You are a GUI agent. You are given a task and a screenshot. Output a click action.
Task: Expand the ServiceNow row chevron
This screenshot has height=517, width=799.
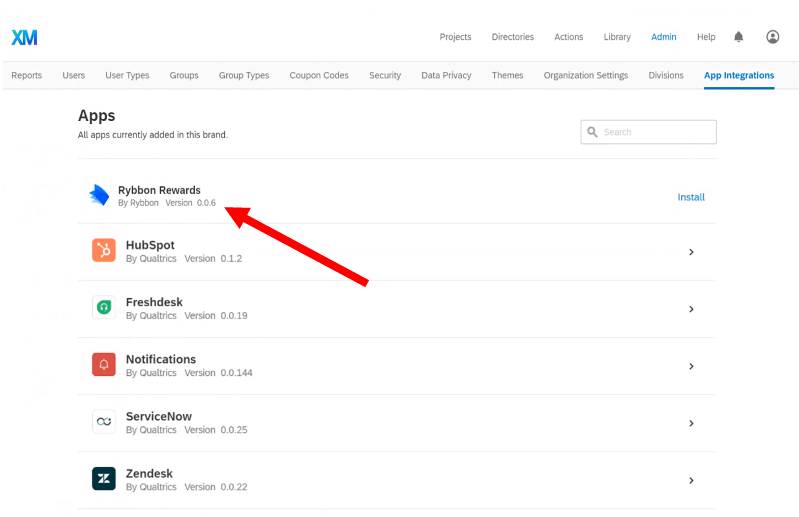[x=691, y=423]
